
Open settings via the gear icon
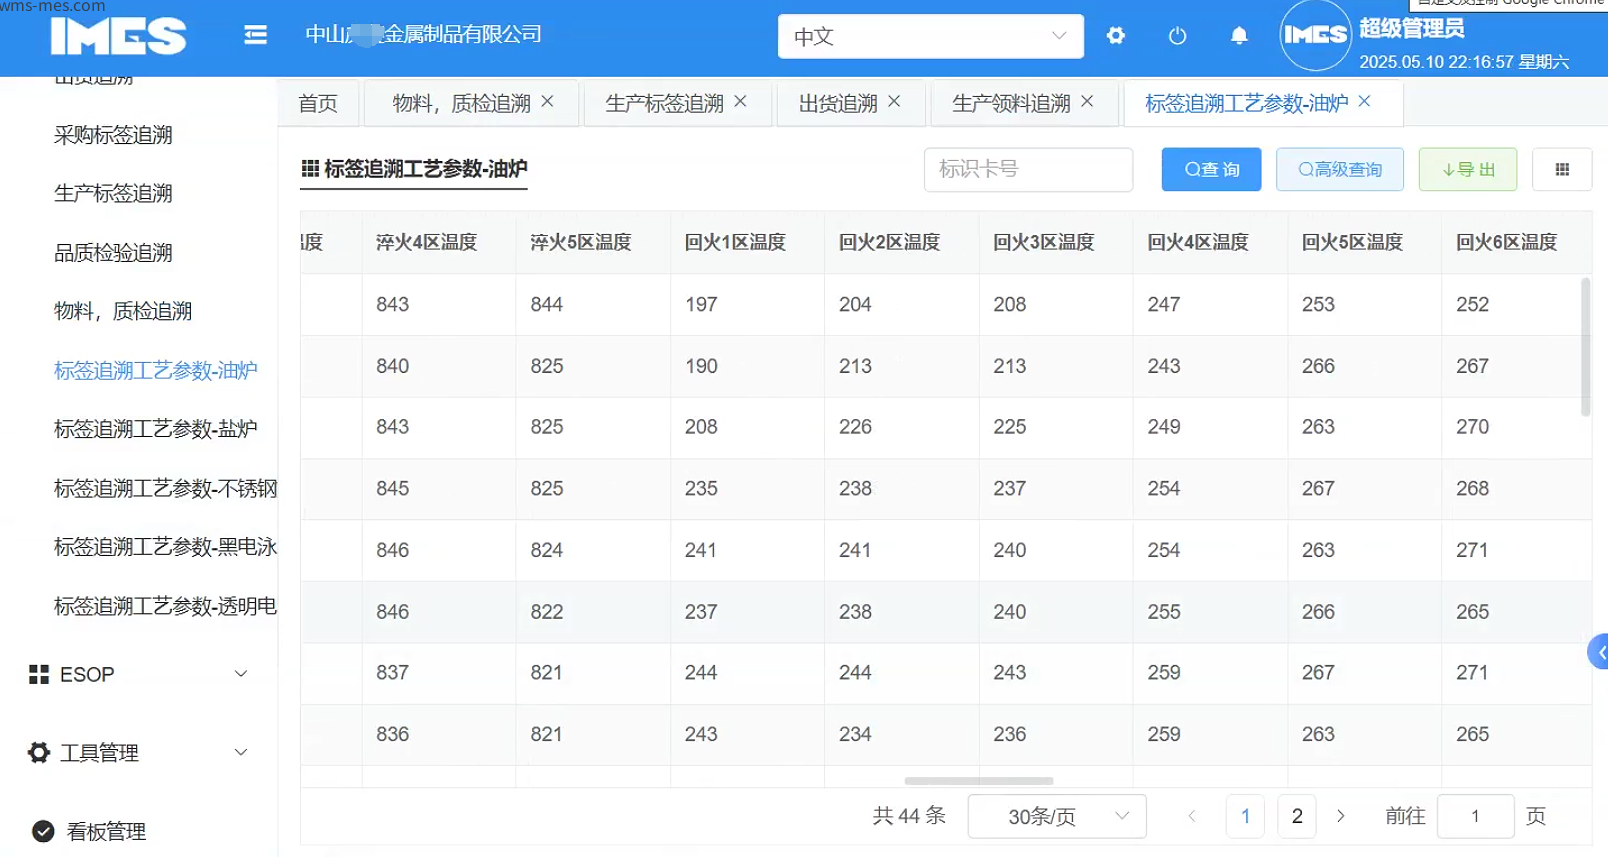point(1116,36)
